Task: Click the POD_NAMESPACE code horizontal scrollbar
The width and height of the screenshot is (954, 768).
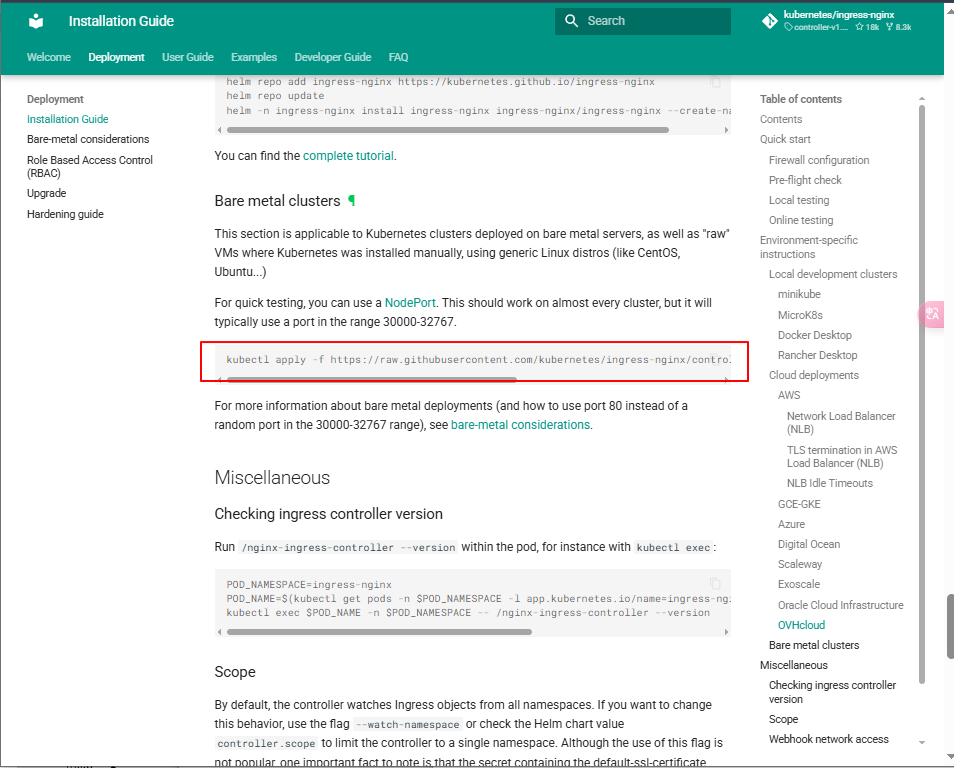Action: pos(379,632)
